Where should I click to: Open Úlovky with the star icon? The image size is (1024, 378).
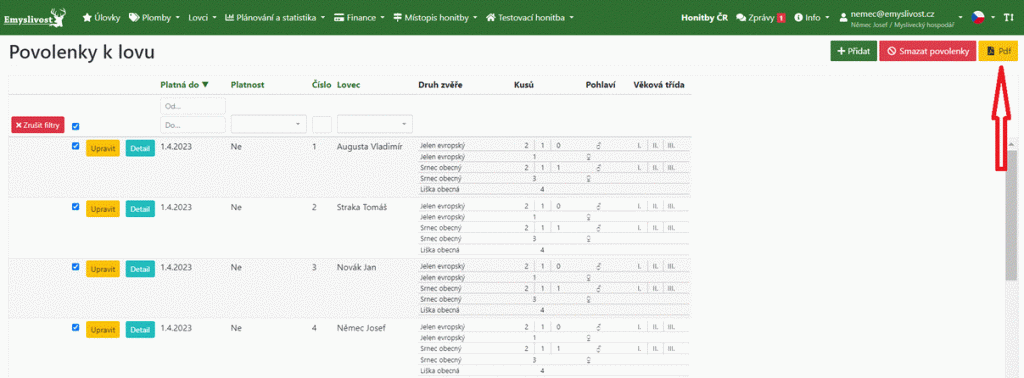[101, 18]
